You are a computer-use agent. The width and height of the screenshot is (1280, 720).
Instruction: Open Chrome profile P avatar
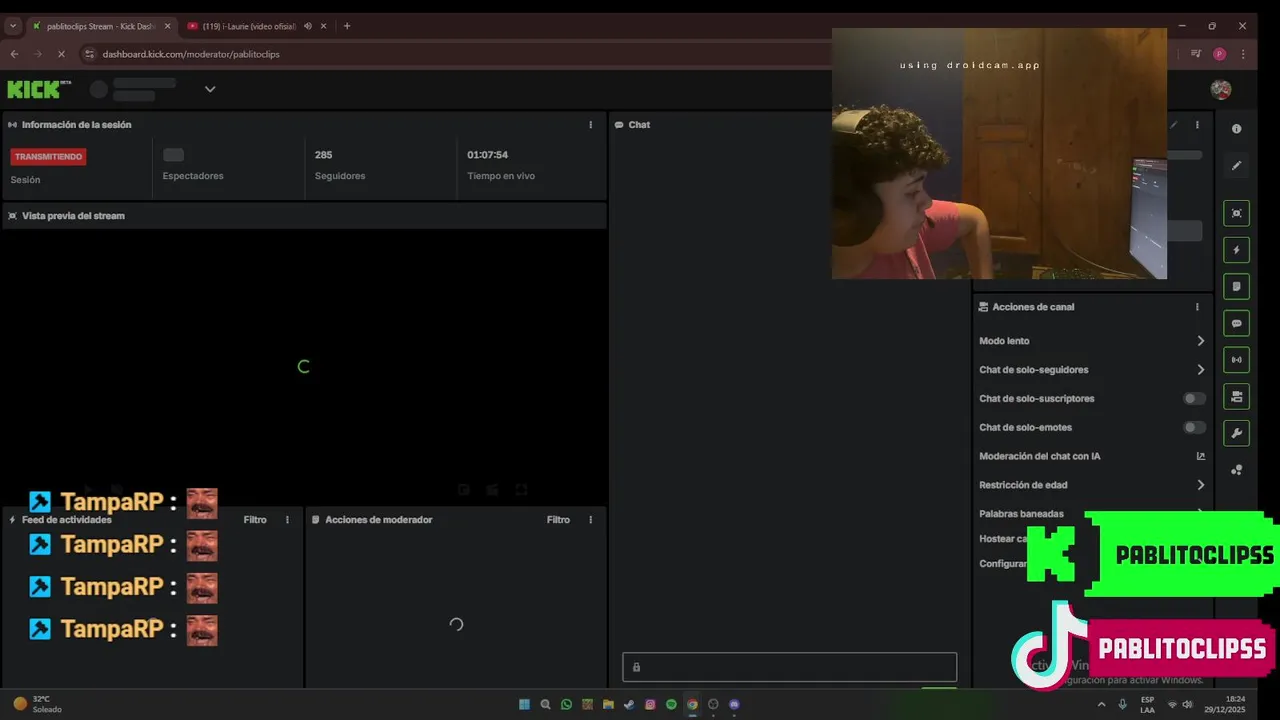[x=1220, y=54]
